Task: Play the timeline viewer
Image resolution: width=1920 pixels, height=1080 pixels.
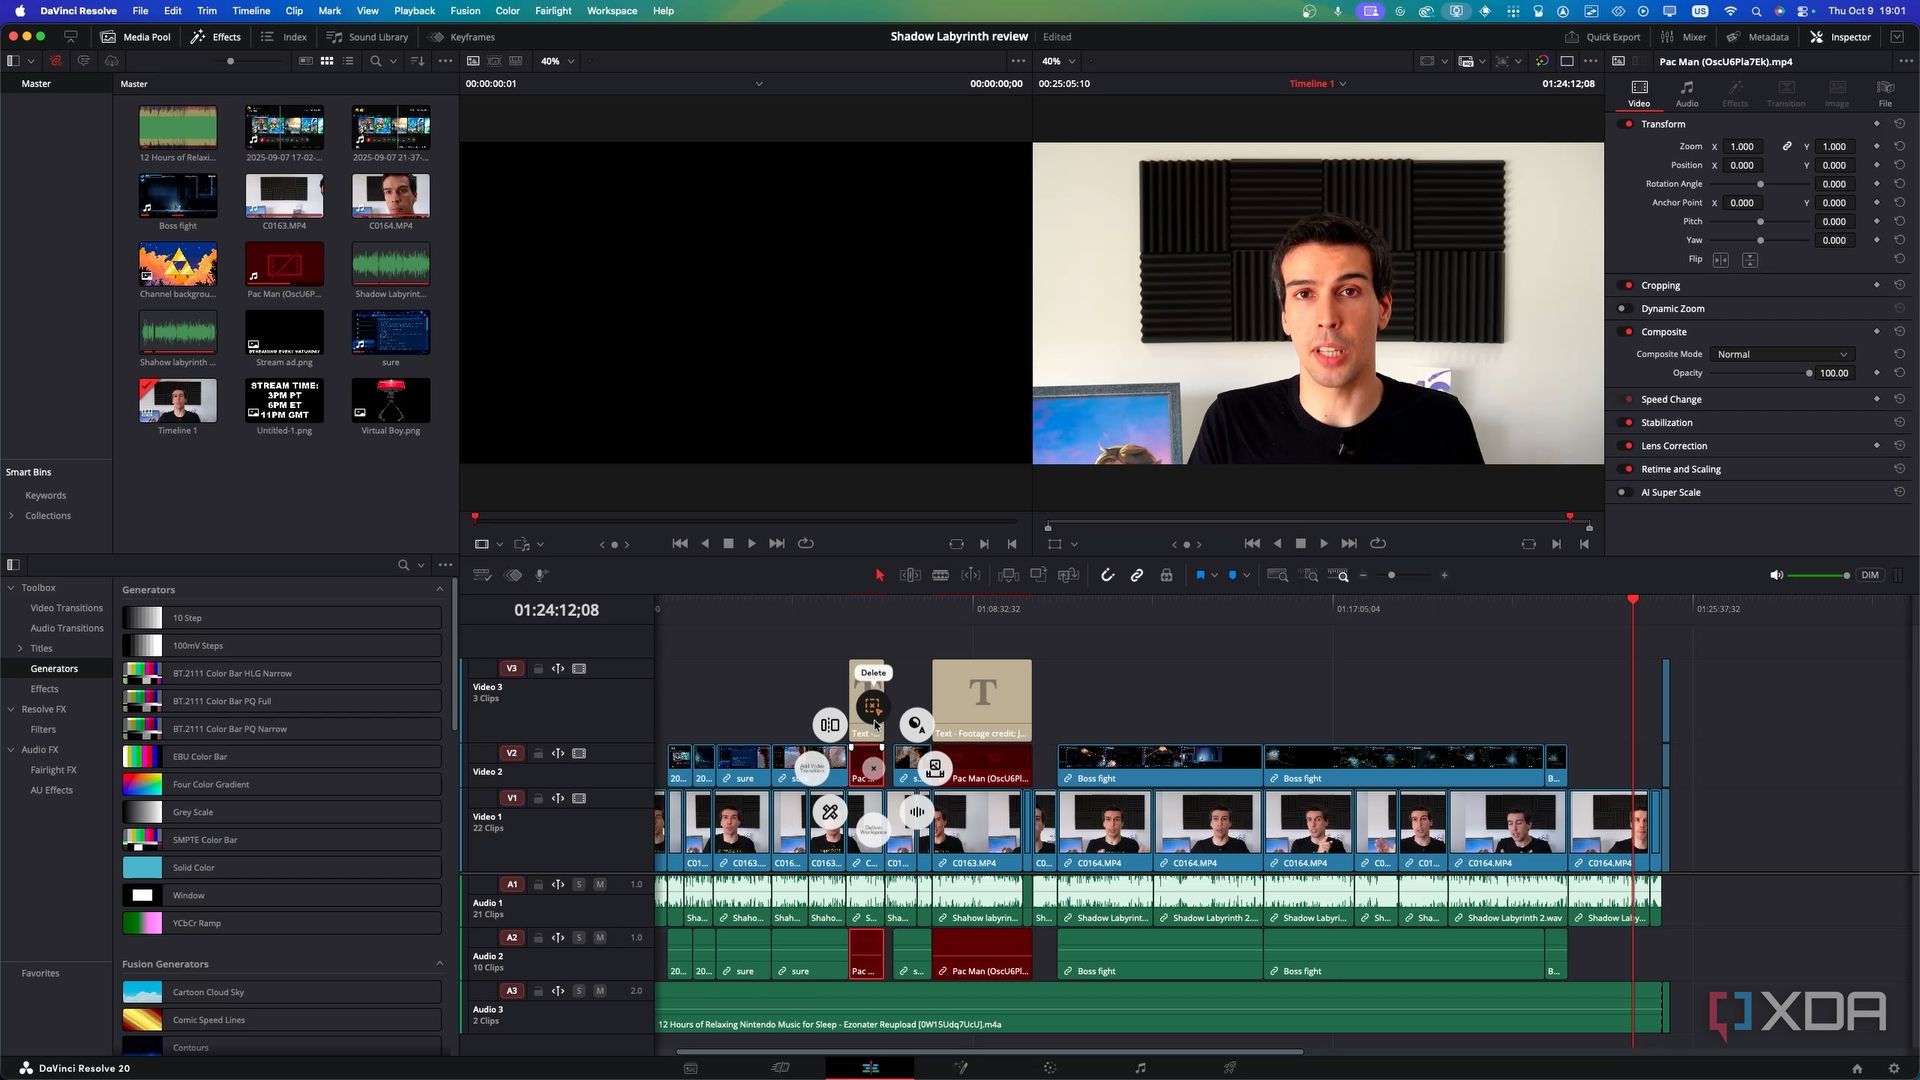Action: click(1324, 544)
